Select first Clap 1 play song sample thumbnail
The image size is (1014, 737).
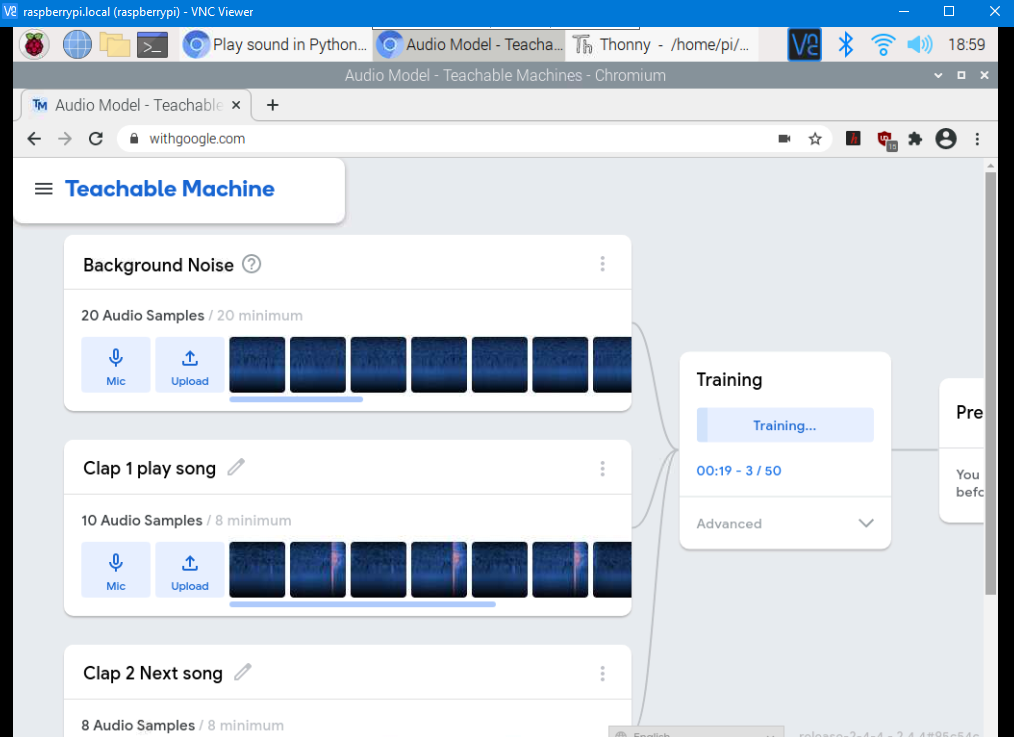(x=257, y=570)
